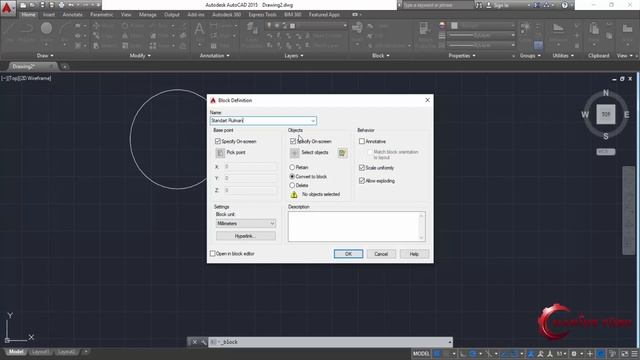The image size is (640, 360).
Task: Click the command line customize wrench icon
Action: click(203, 342)
